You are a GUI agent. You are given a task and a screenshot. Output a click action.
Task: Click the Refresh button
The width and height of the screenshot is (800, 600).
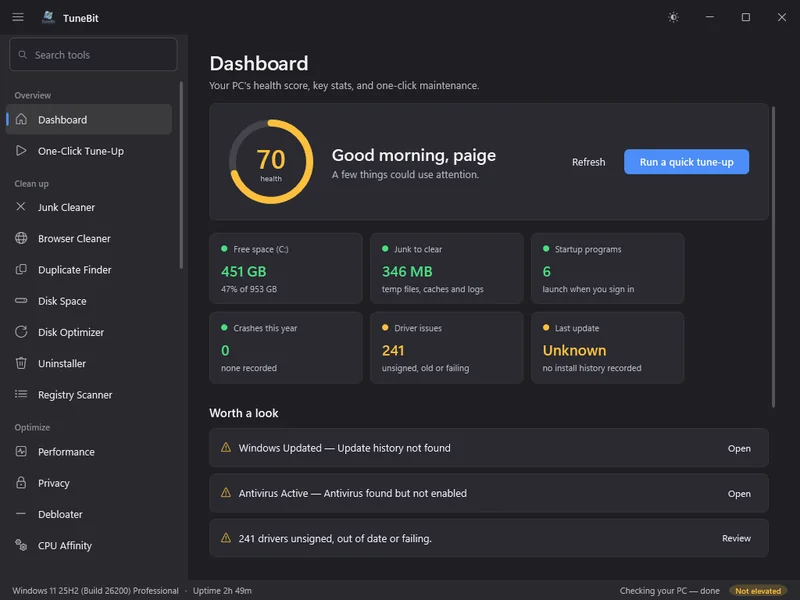588,162
